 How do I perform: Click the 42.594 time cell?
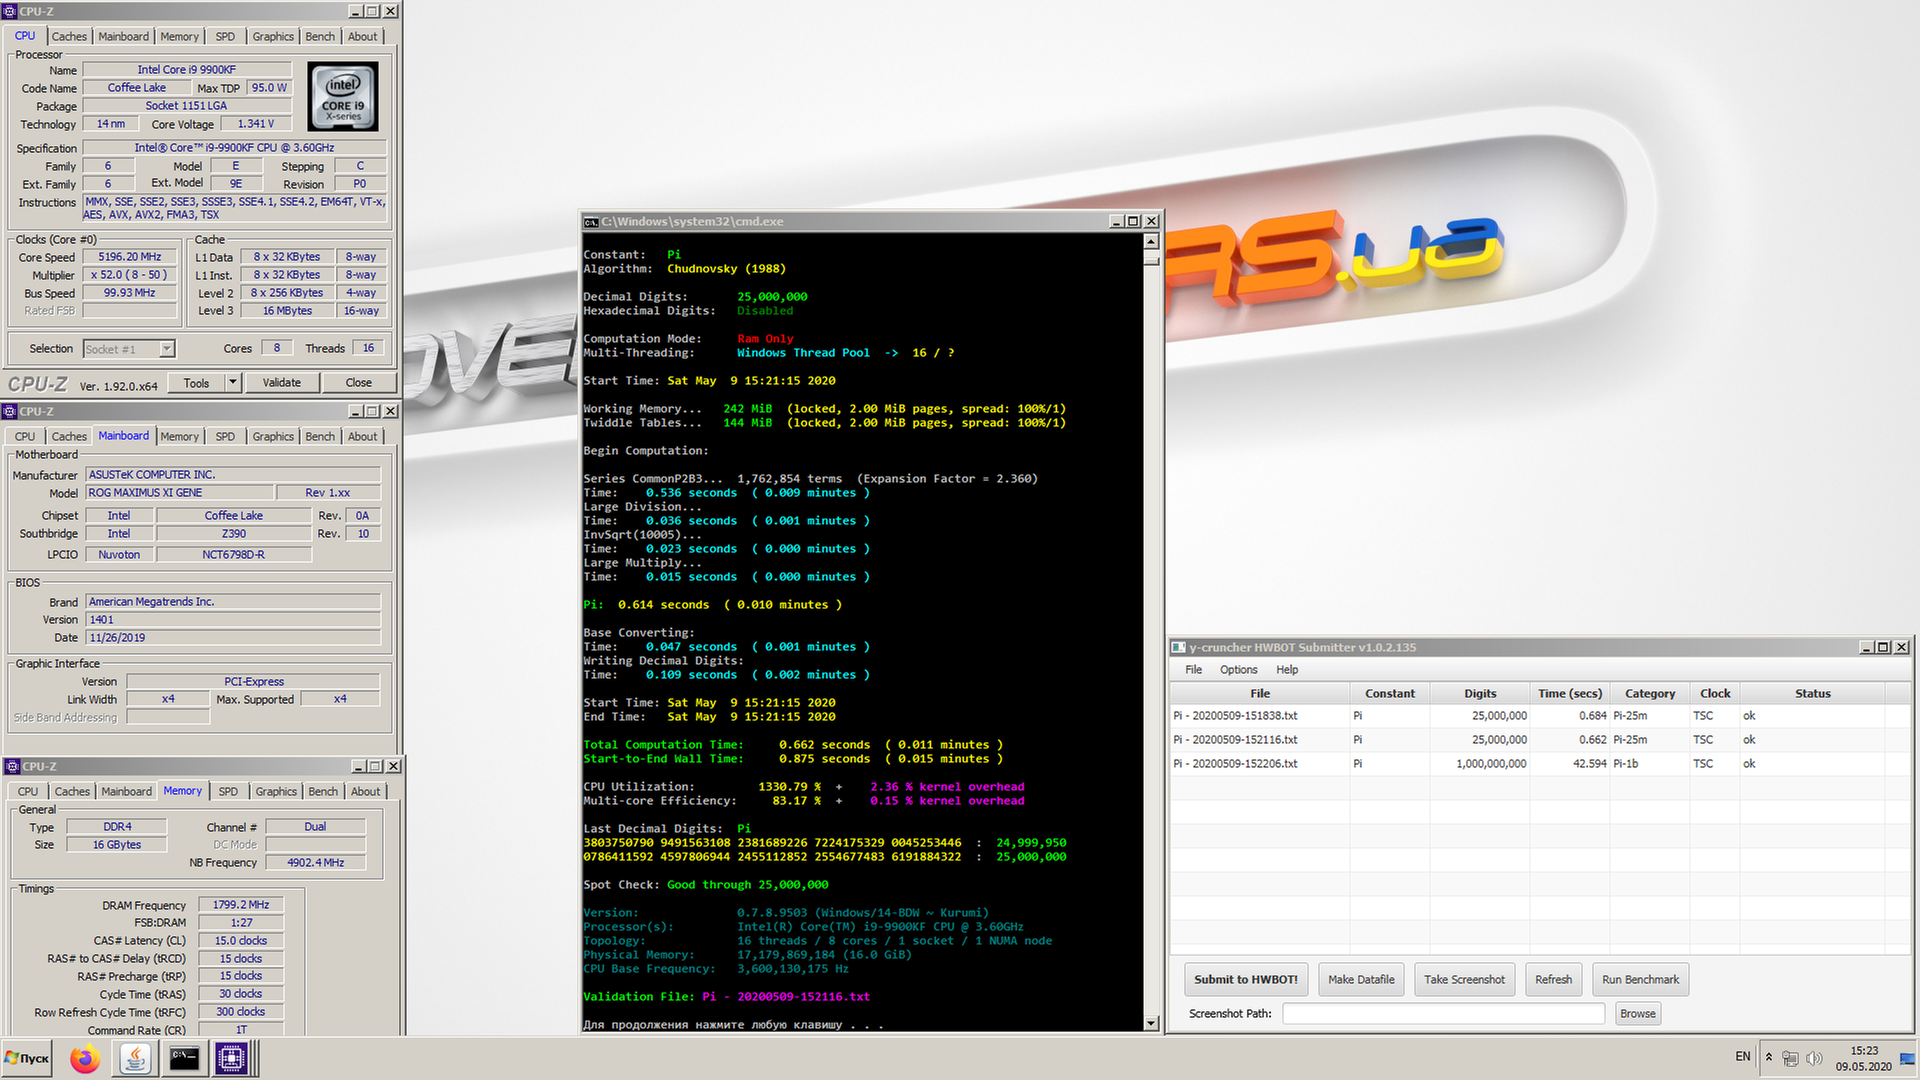pyautogui.click(x=1570, y=764)
